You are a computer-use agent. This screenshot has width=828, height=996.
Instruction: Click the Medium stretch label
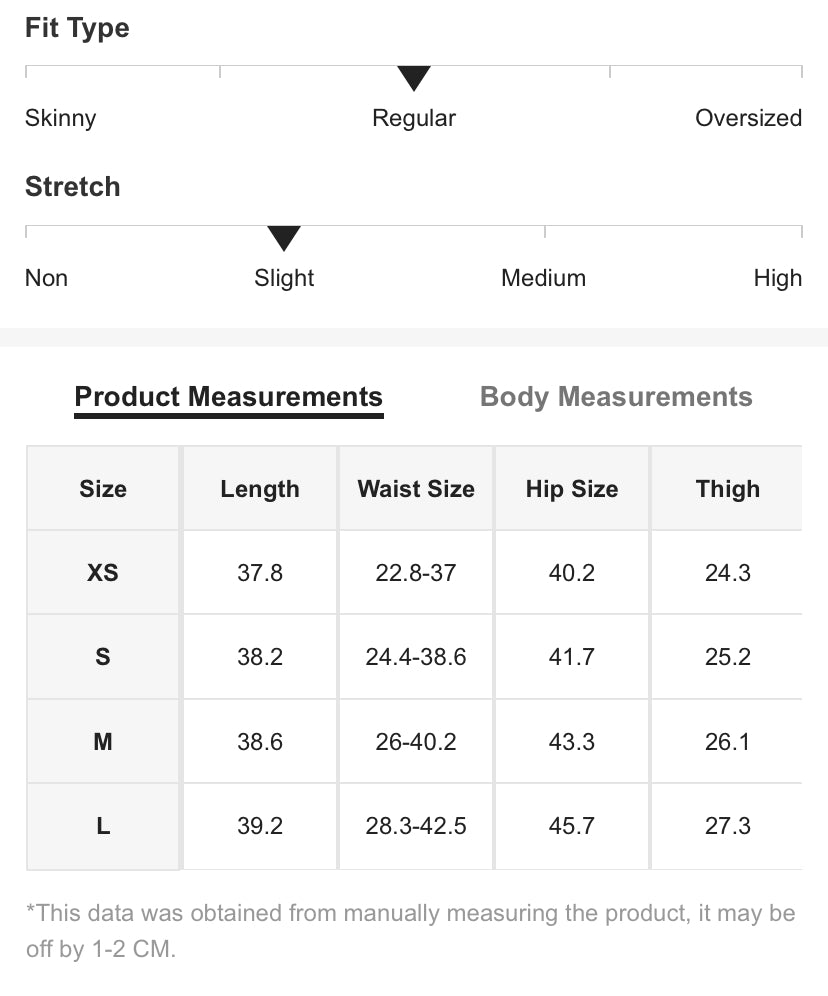click(543, 278)
